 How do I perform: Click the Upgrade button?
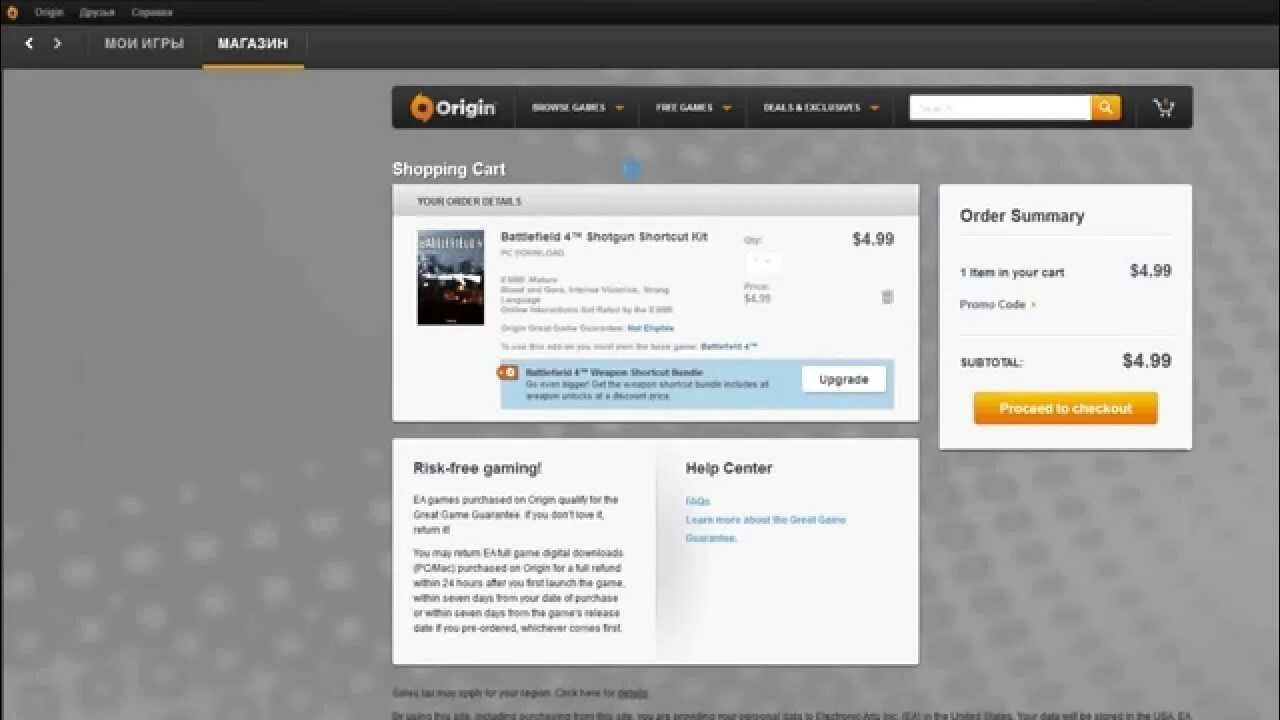click(x=843, y=379)
